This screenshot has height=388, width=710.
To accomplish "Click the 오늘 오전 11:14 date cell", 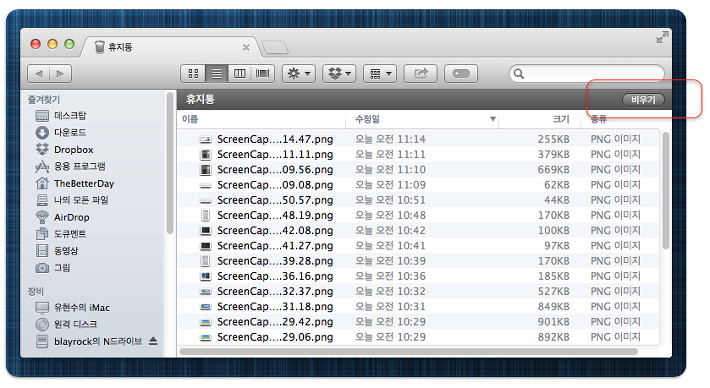I will click(390, 139).
